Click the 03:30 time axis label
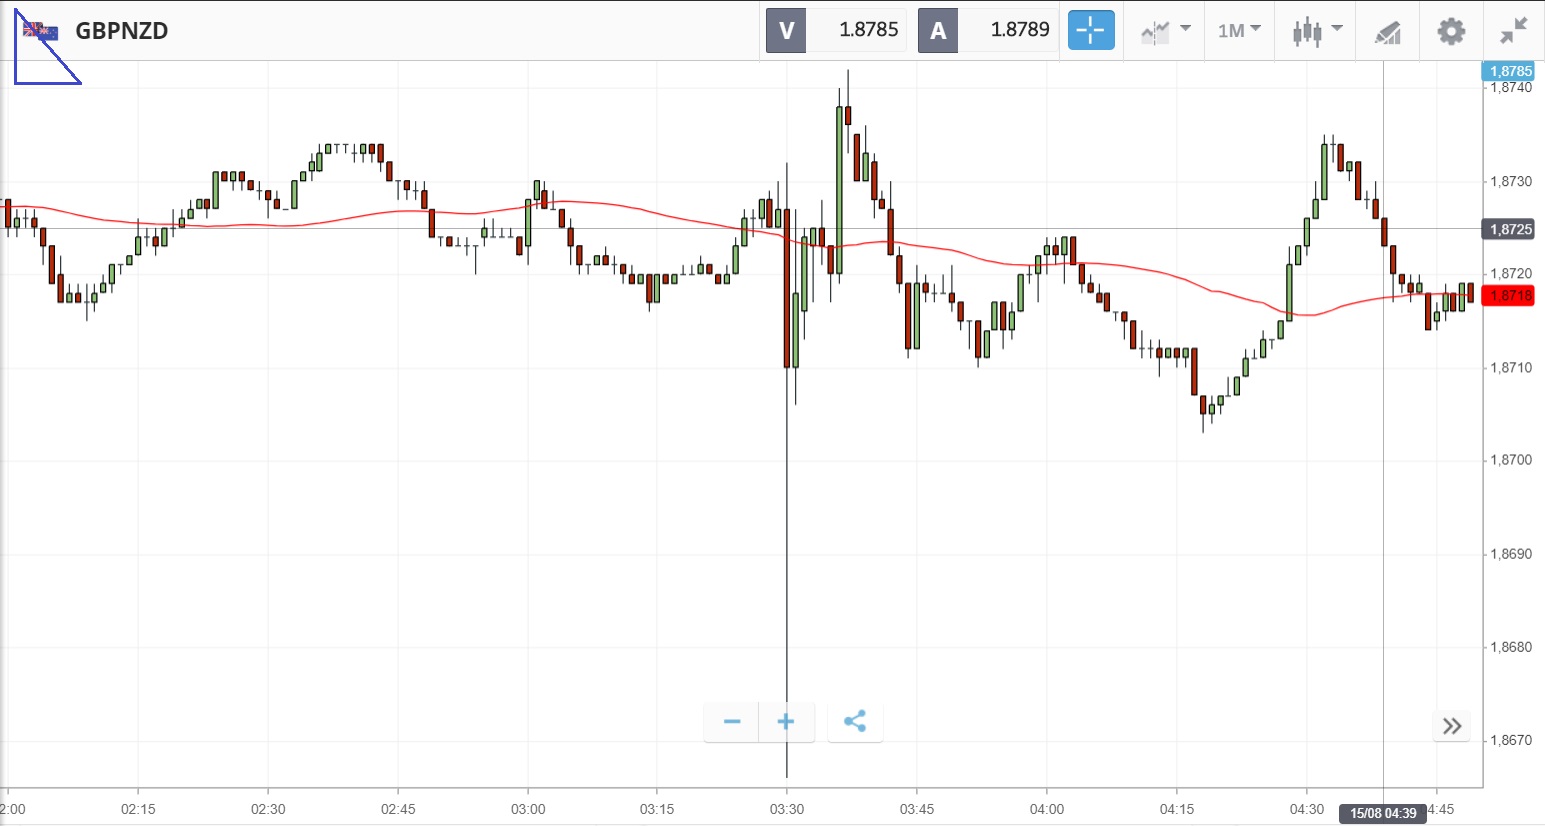This screenshot has height=826, width=1545. tap(787, 809)
